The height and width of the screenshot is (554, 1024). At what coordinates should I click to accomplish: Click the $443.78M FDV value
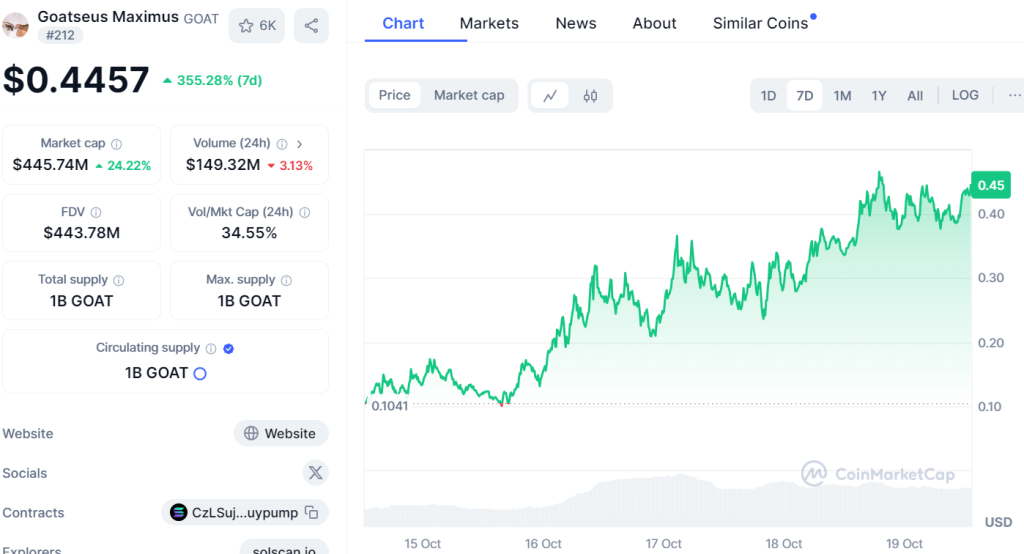[82, 233]
